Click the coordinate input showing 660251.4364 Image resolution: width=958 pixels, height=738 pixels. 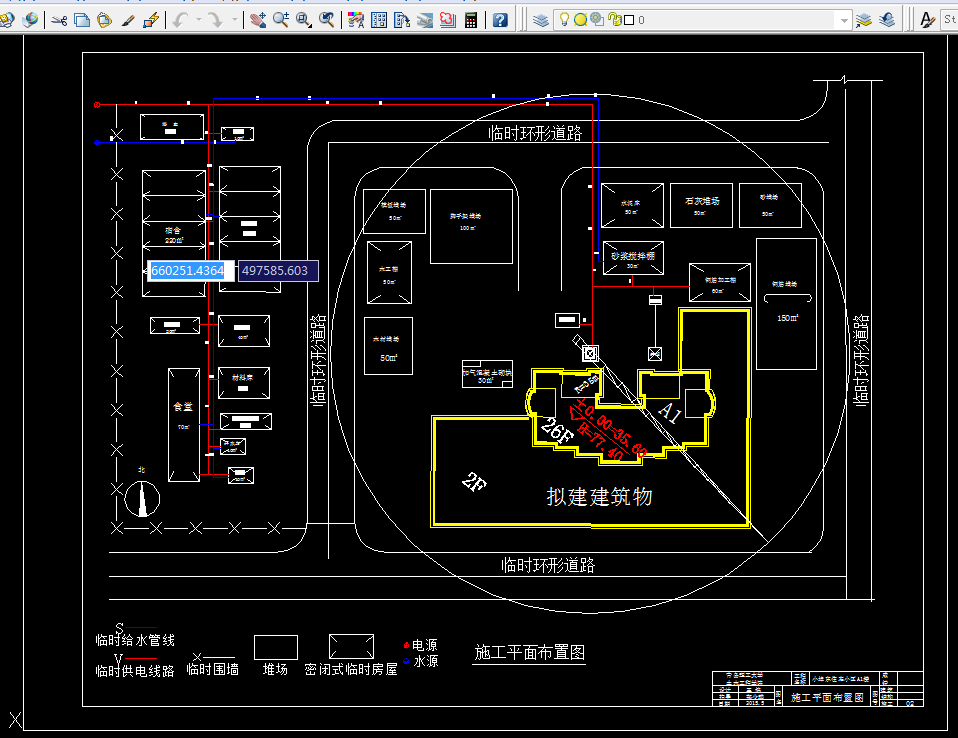[188, 270]
